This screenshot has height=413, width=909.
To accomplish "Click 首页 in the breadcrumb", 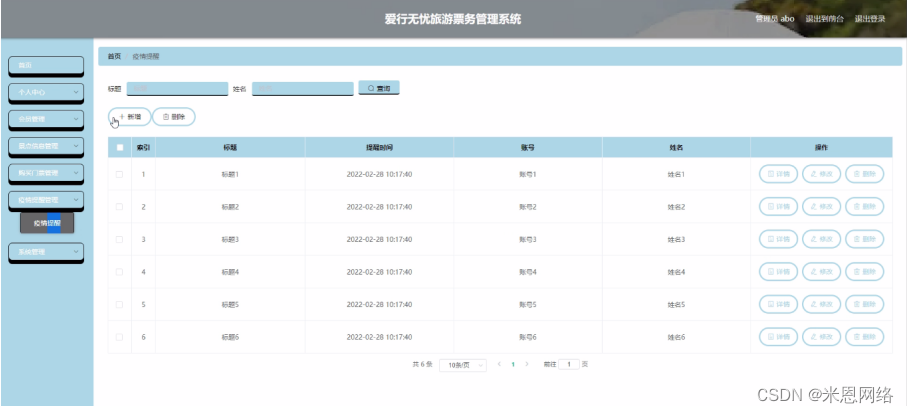I will click(114, 56).
